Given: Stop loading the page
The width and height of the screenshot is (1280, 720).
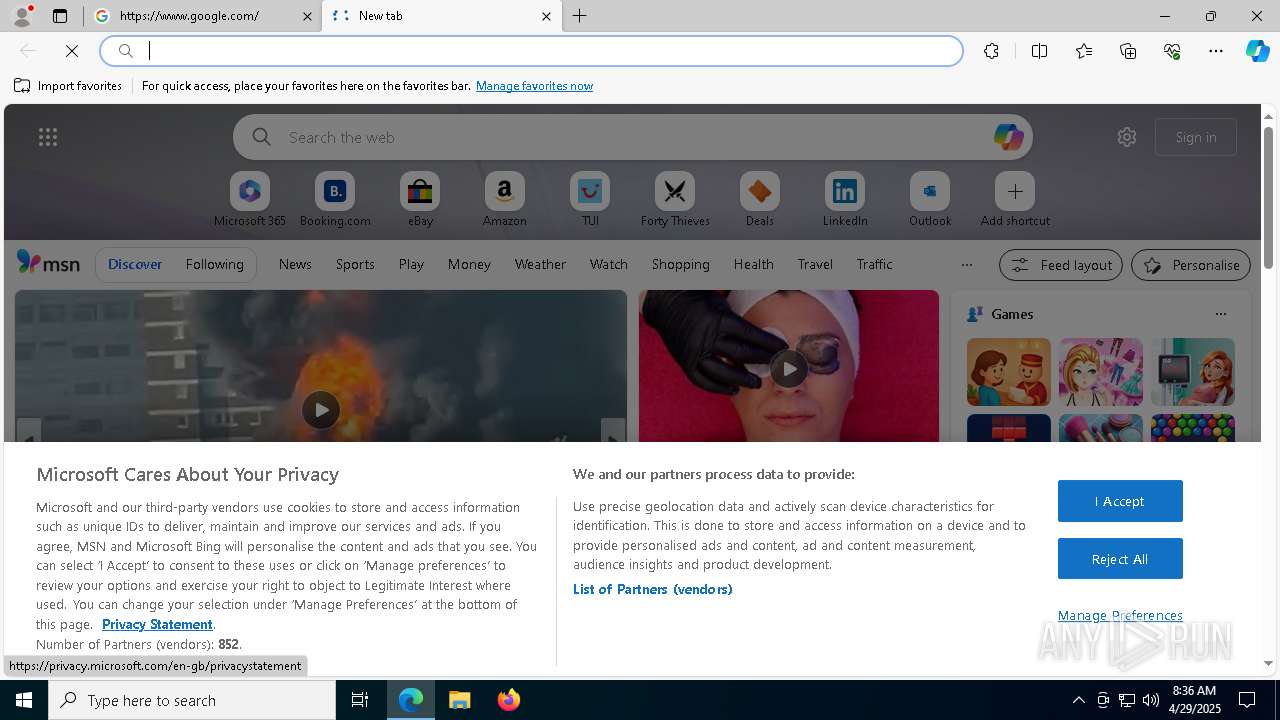Looking at the screenshot, I should pos(72,51).
